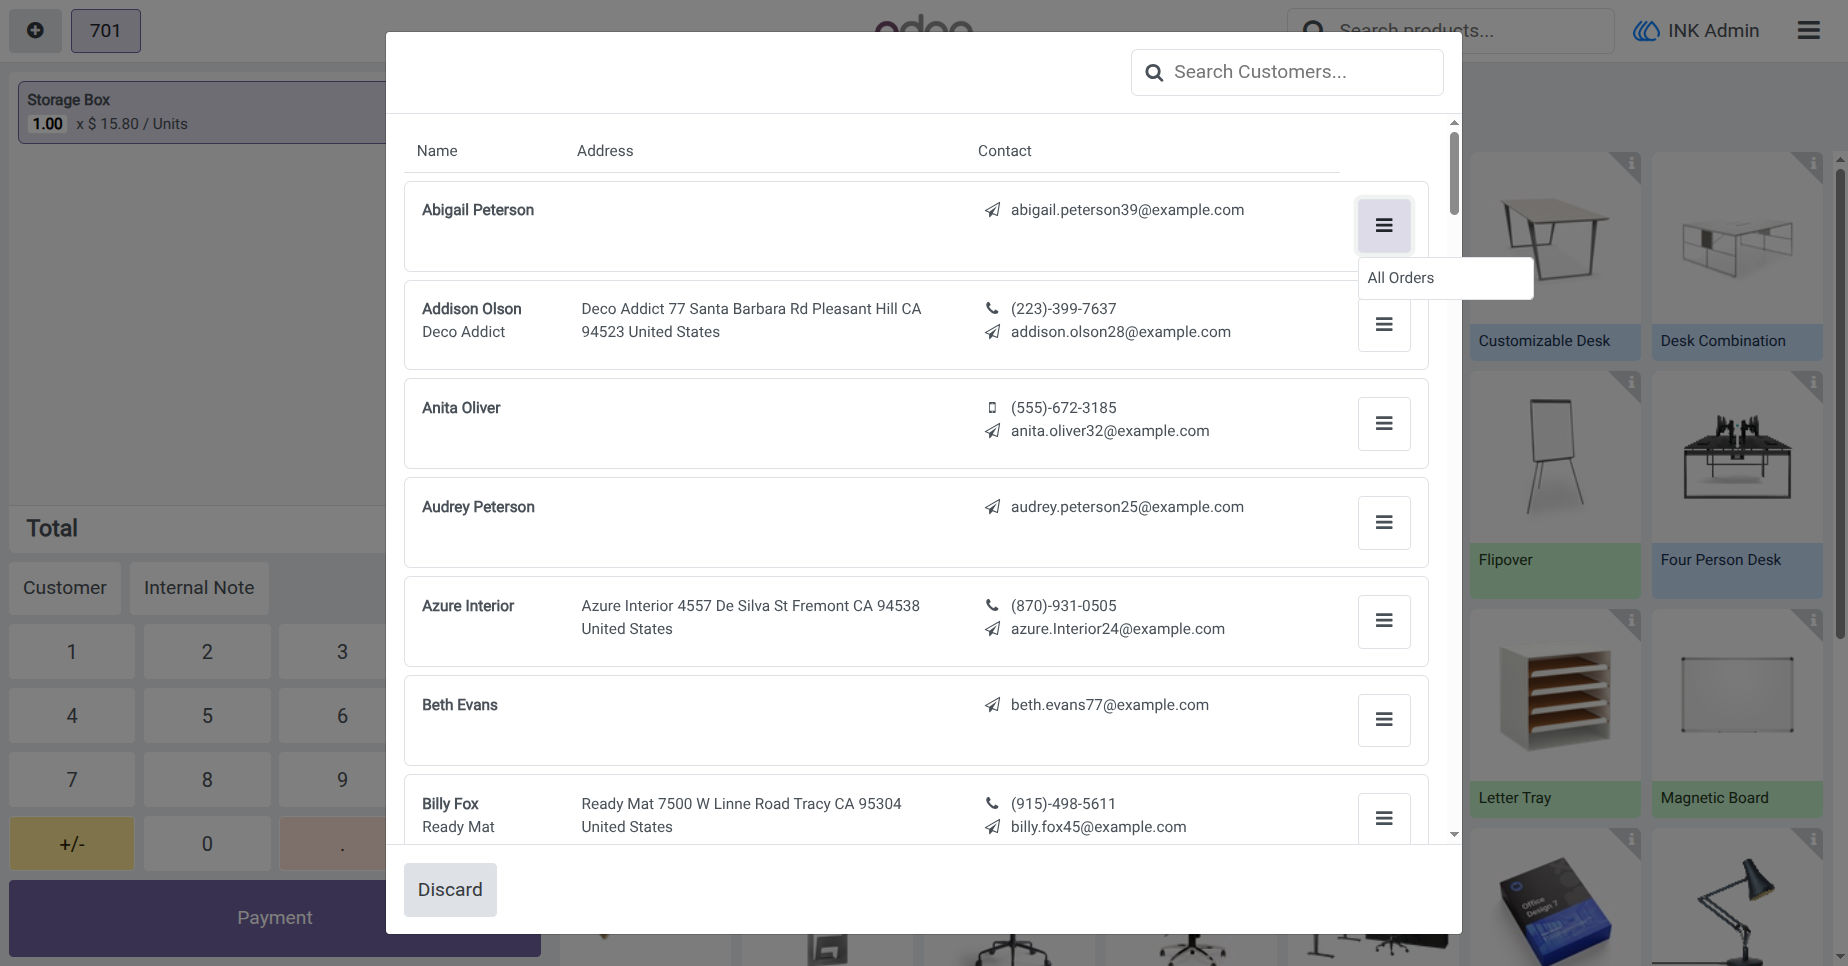Select the Magnetic Board product

(x=1737, y=713)
